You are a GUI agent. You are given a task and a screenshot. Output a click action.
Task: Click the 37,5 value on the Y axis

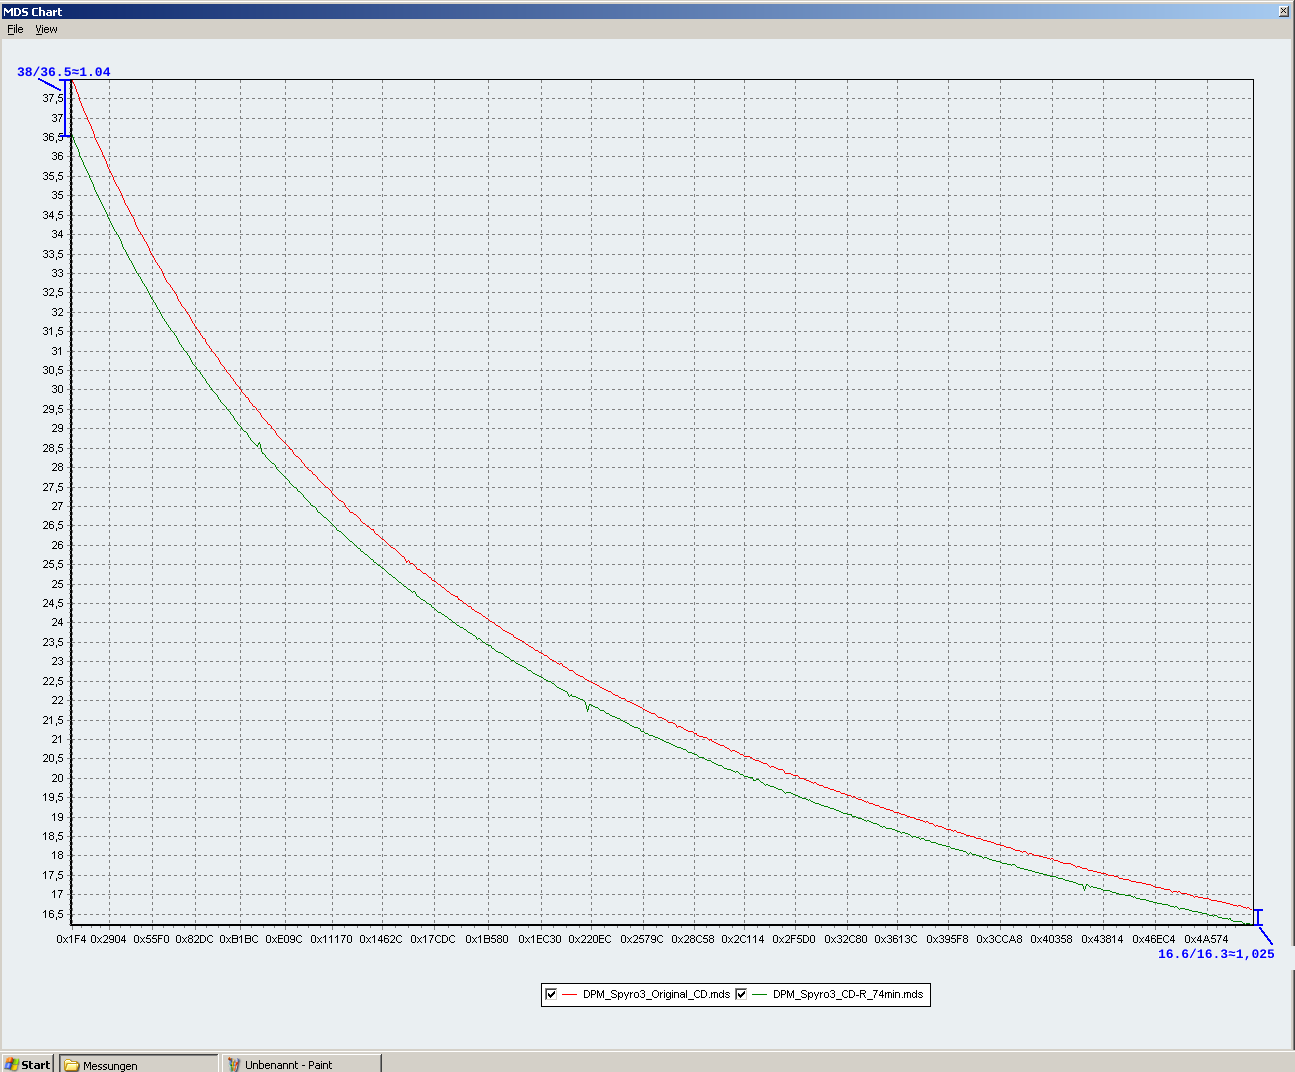pos(53,98)
